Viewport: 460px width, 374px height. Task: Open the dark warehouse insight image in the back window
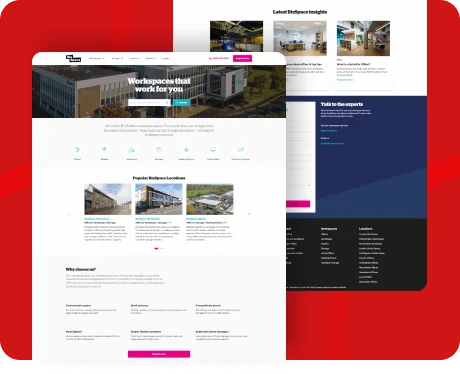[236, 36]
